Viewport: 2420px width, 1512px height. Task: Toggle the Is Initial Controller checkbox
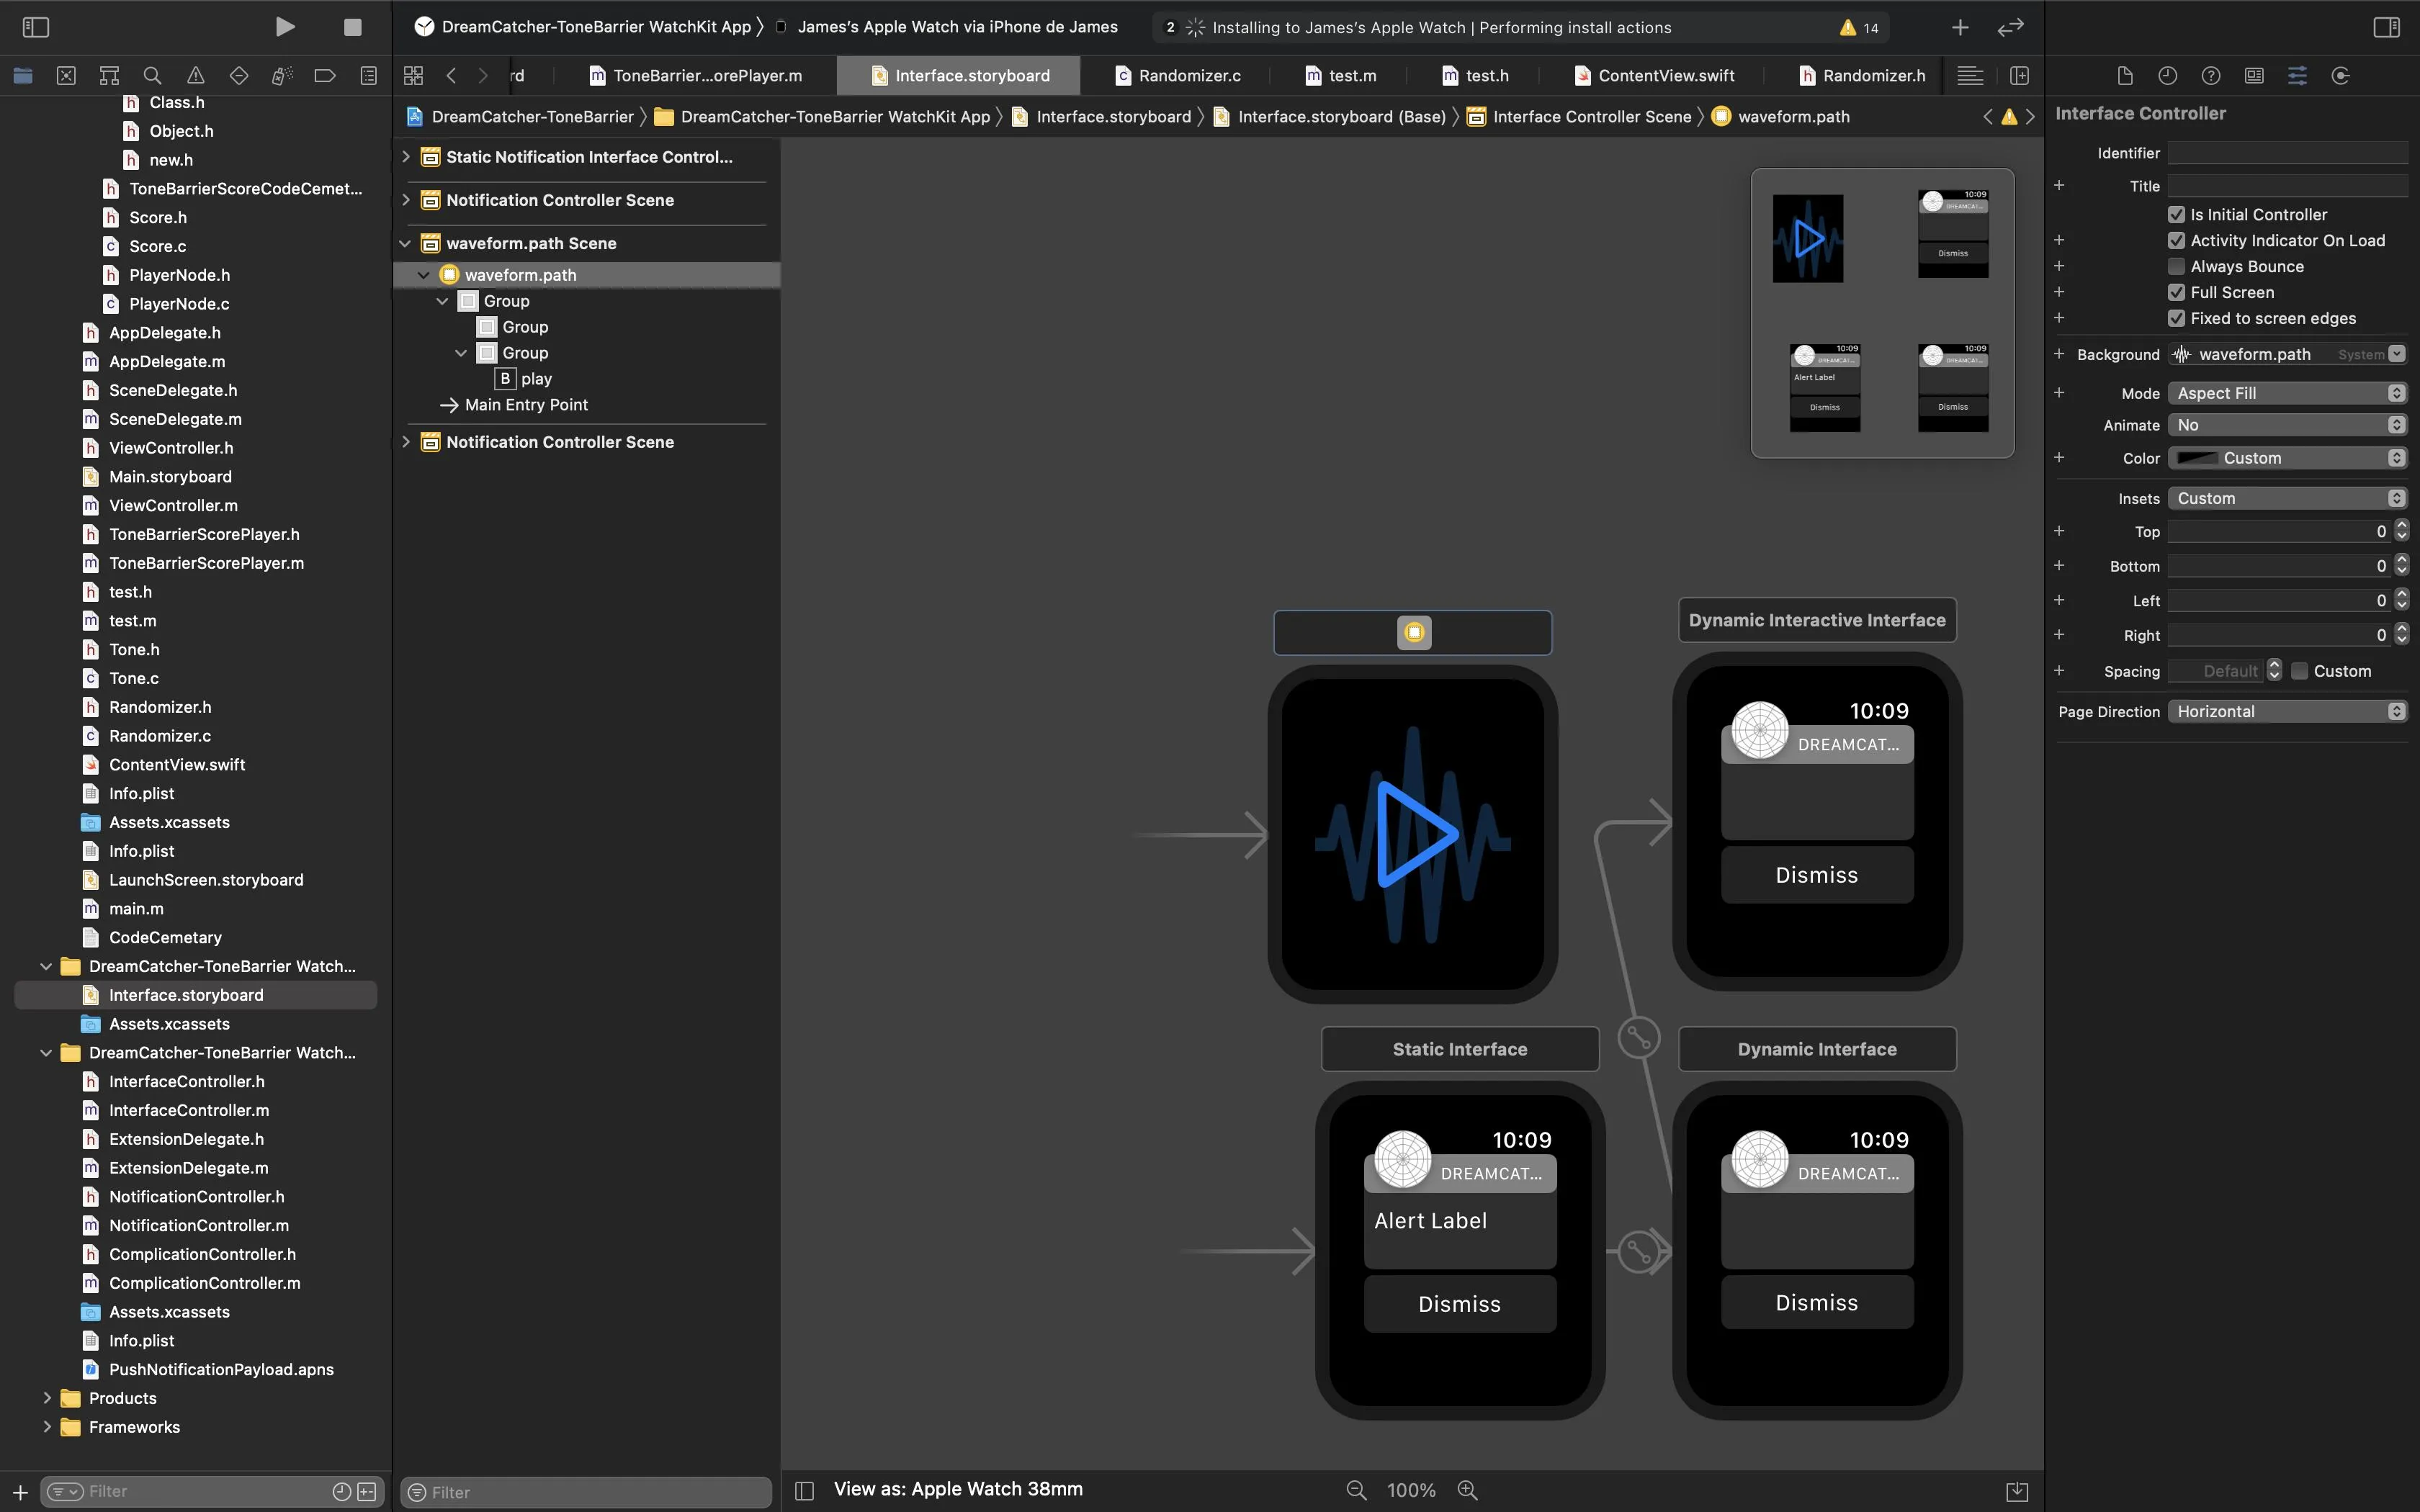(2176, 214)
